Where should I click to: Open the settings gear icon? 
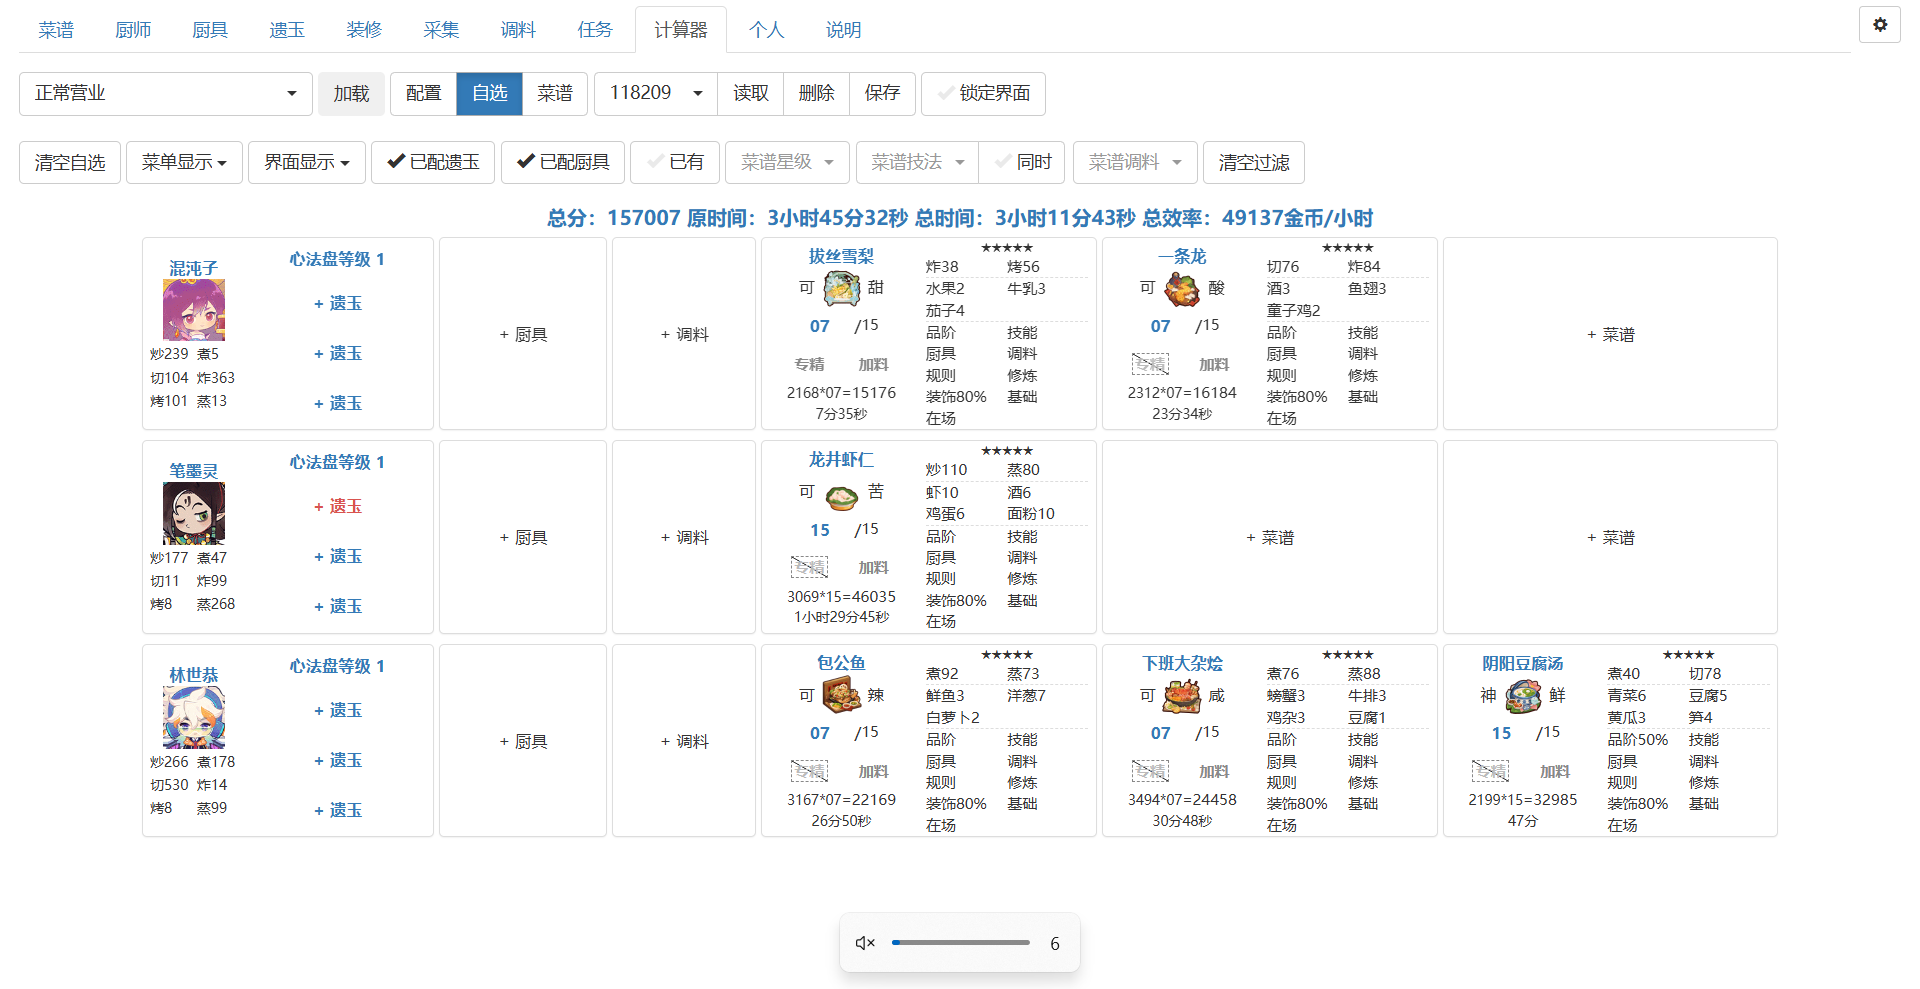[1879, 25]
